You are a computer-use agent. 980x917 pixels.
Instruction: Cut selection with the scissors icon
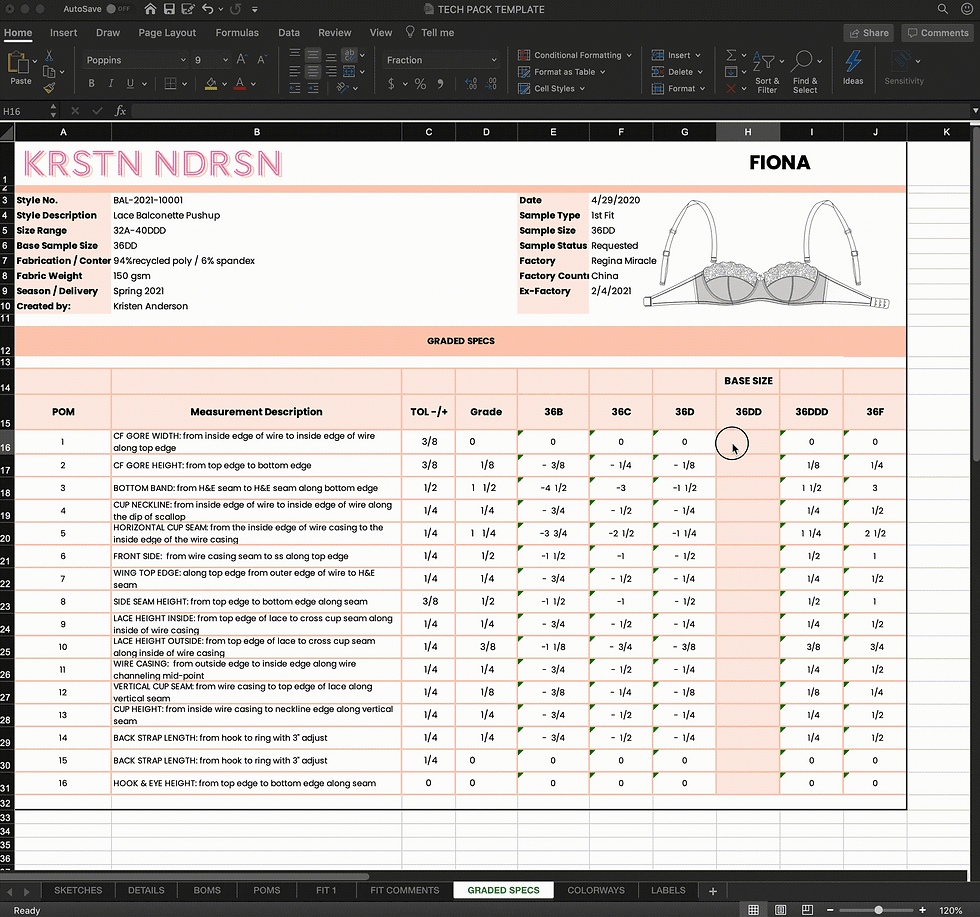click(x=49, y=55)
